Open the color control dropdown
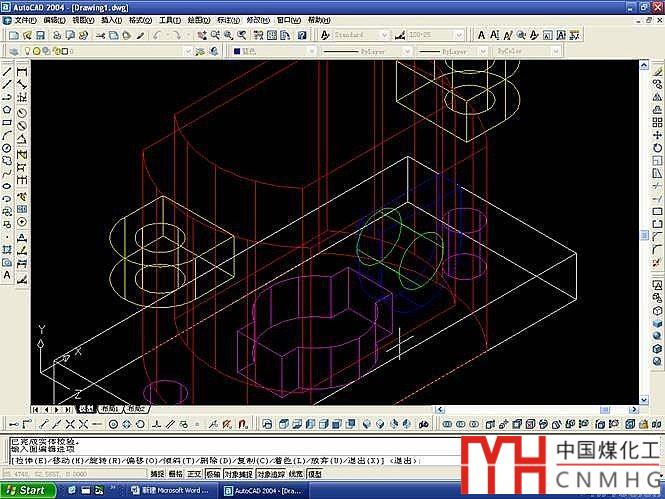The height and width of the screenshot is (499, 665). click(x=312, y=51)
